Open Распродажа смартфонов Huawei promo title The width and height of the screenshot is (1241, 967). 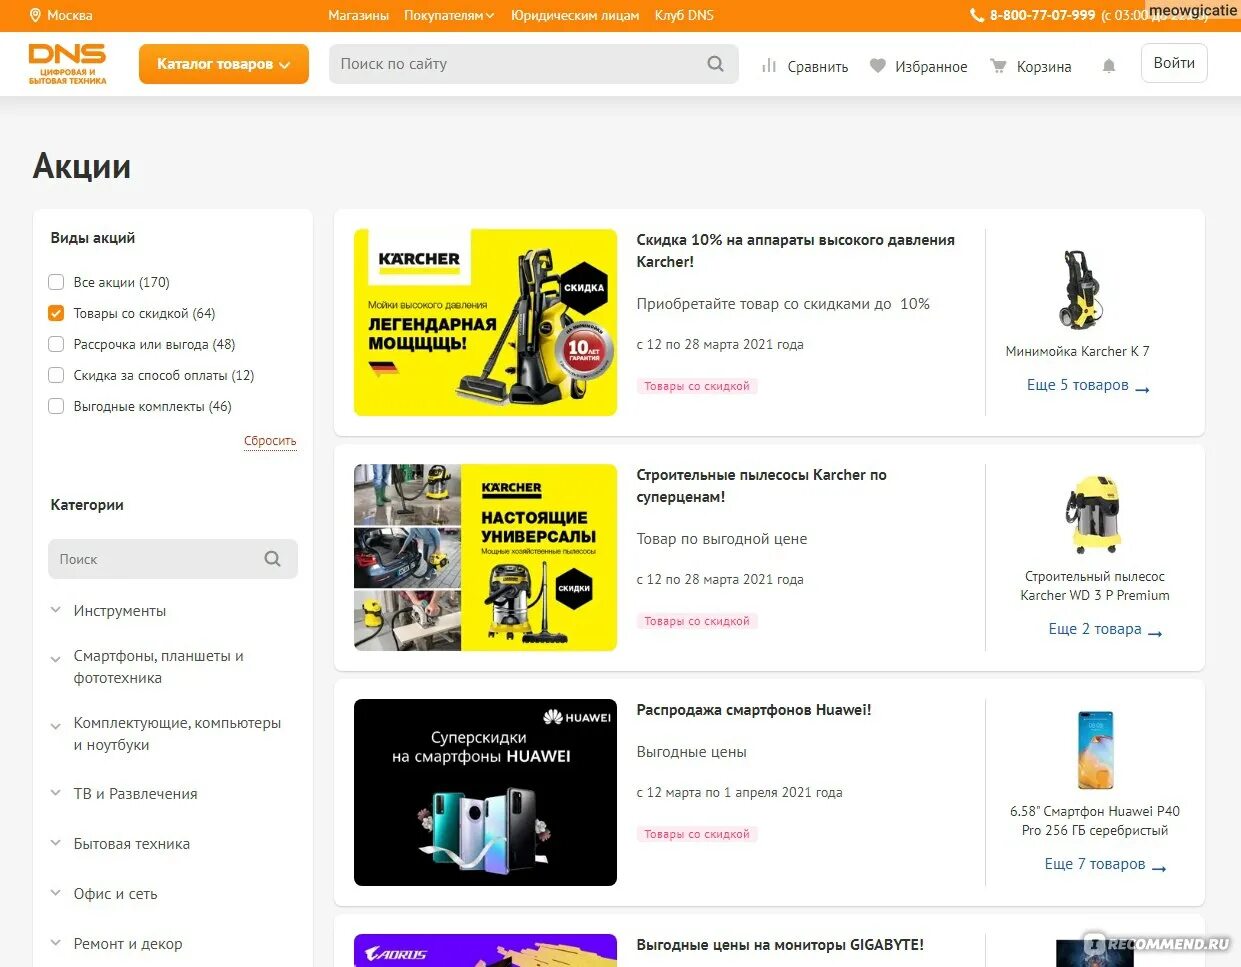753,710
